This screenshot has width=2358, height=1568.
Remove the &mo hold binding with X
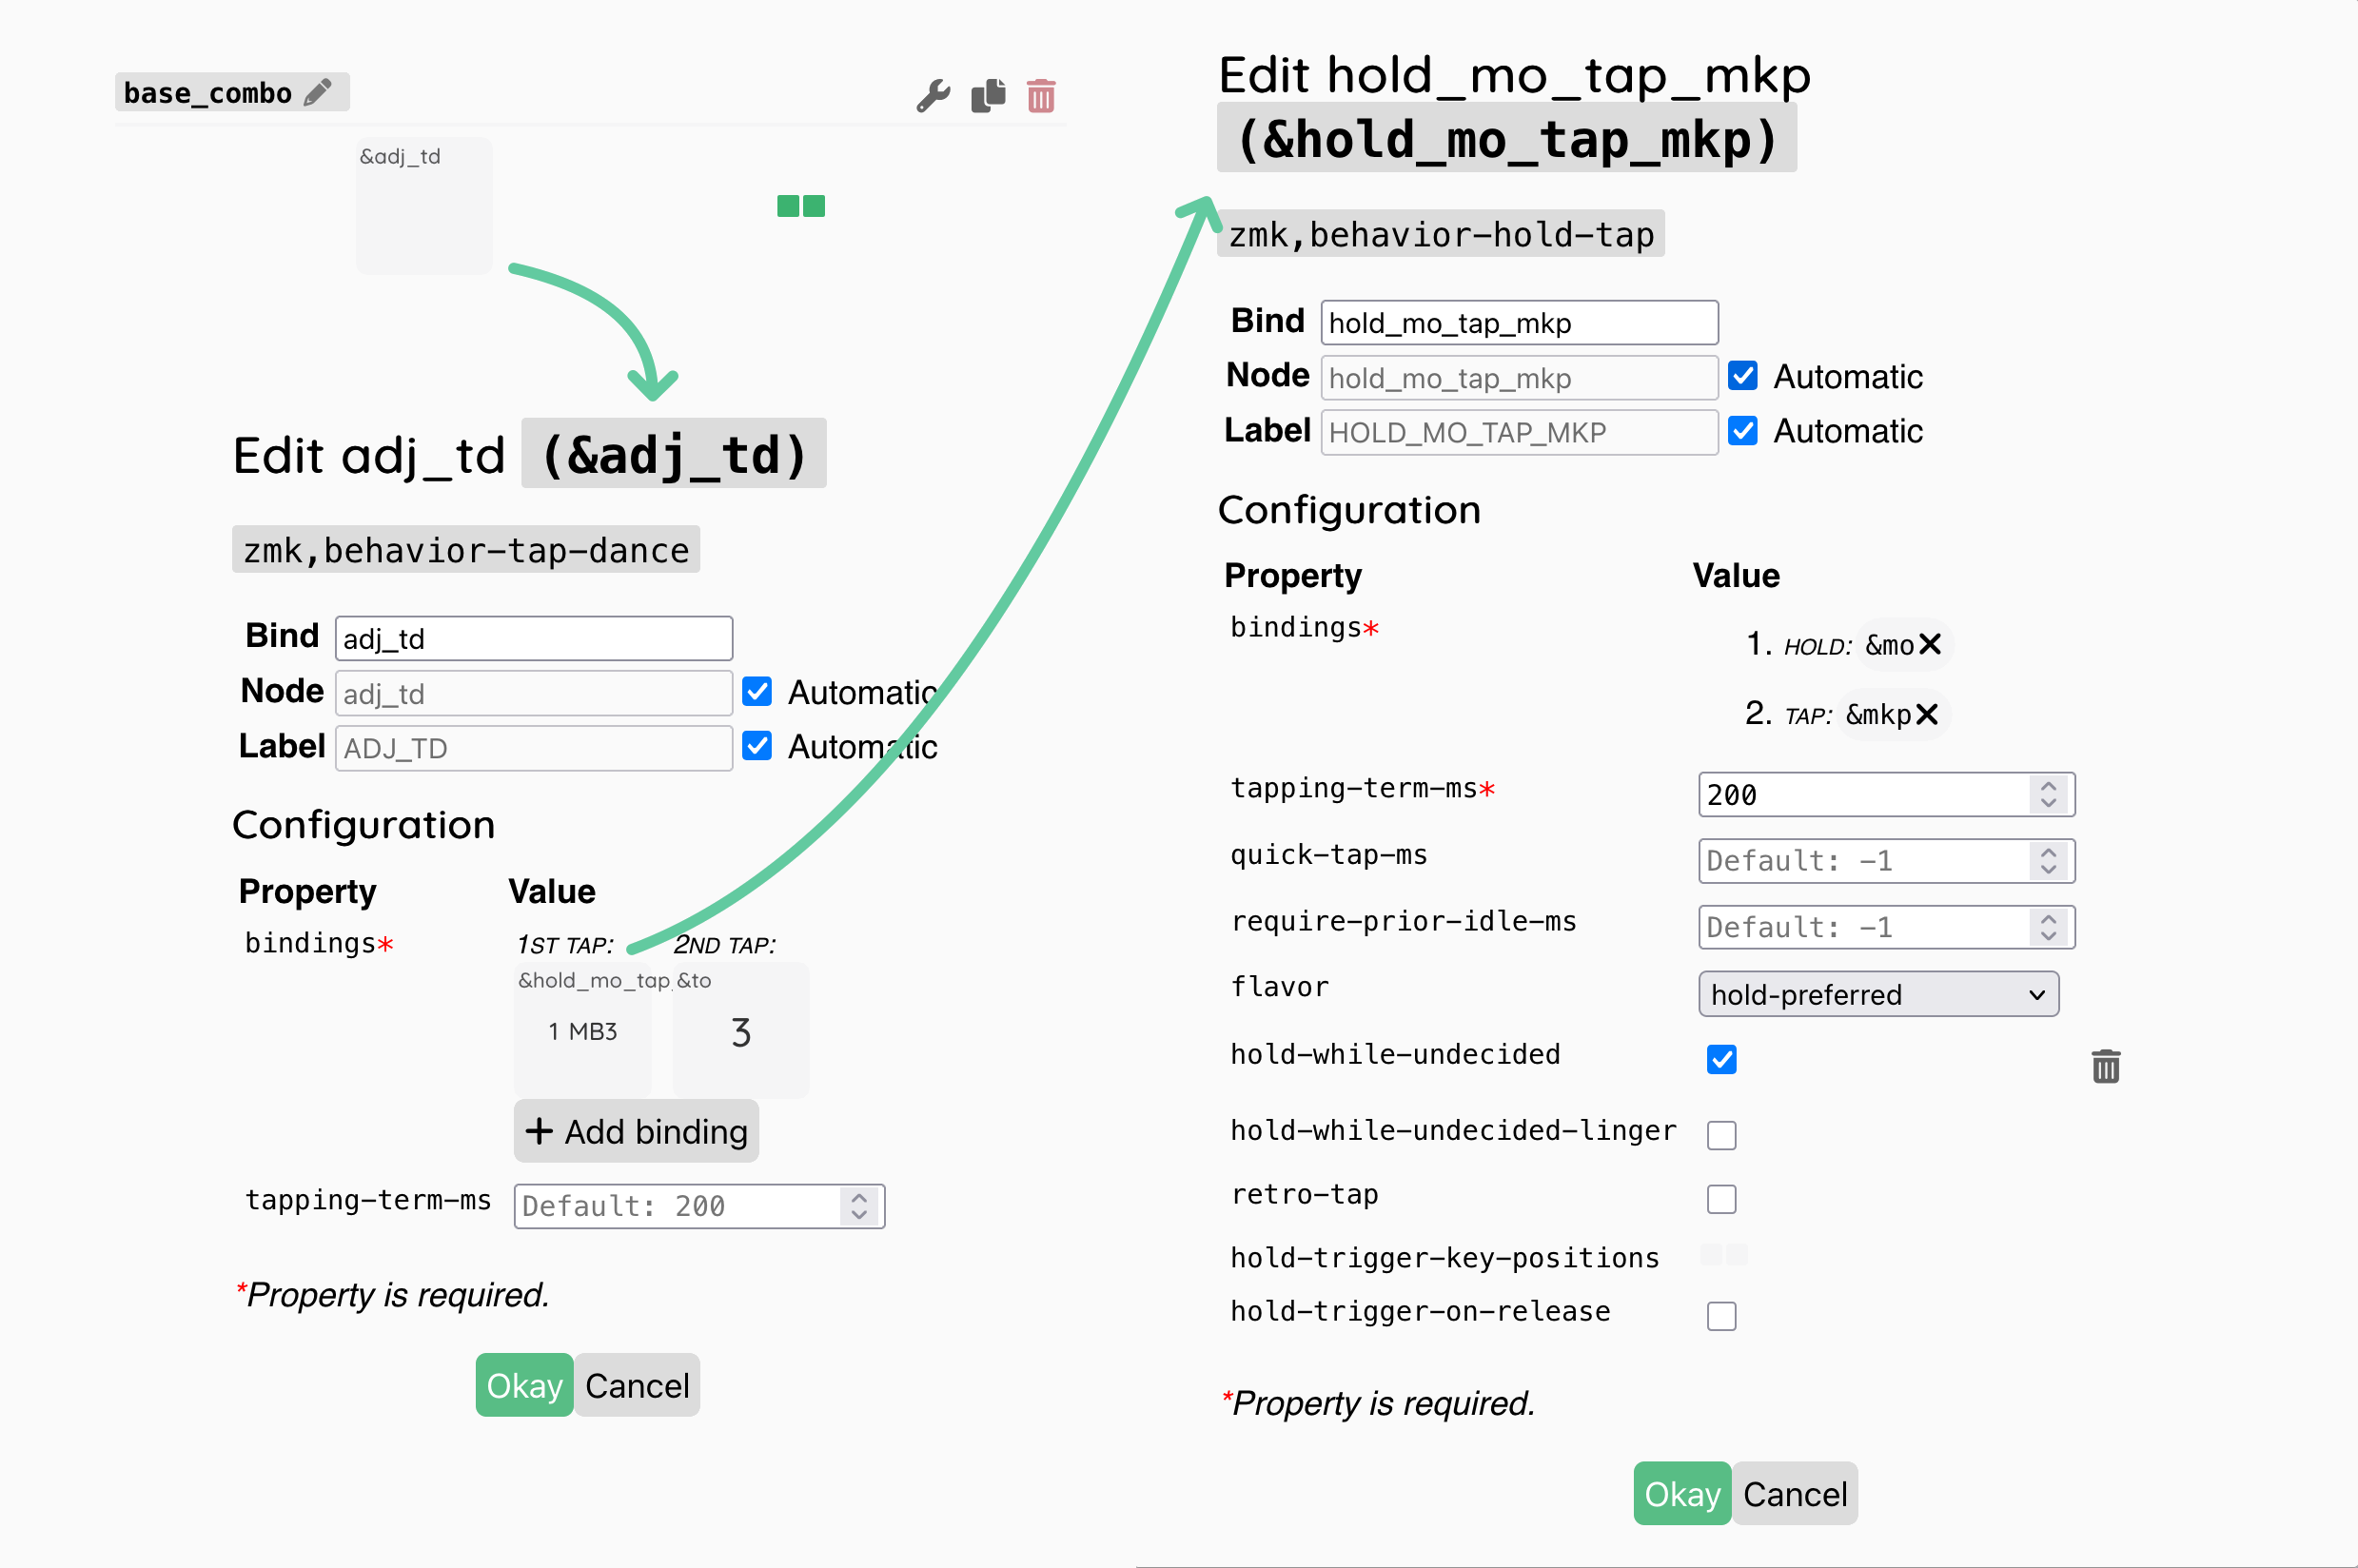click(1930, 644)
